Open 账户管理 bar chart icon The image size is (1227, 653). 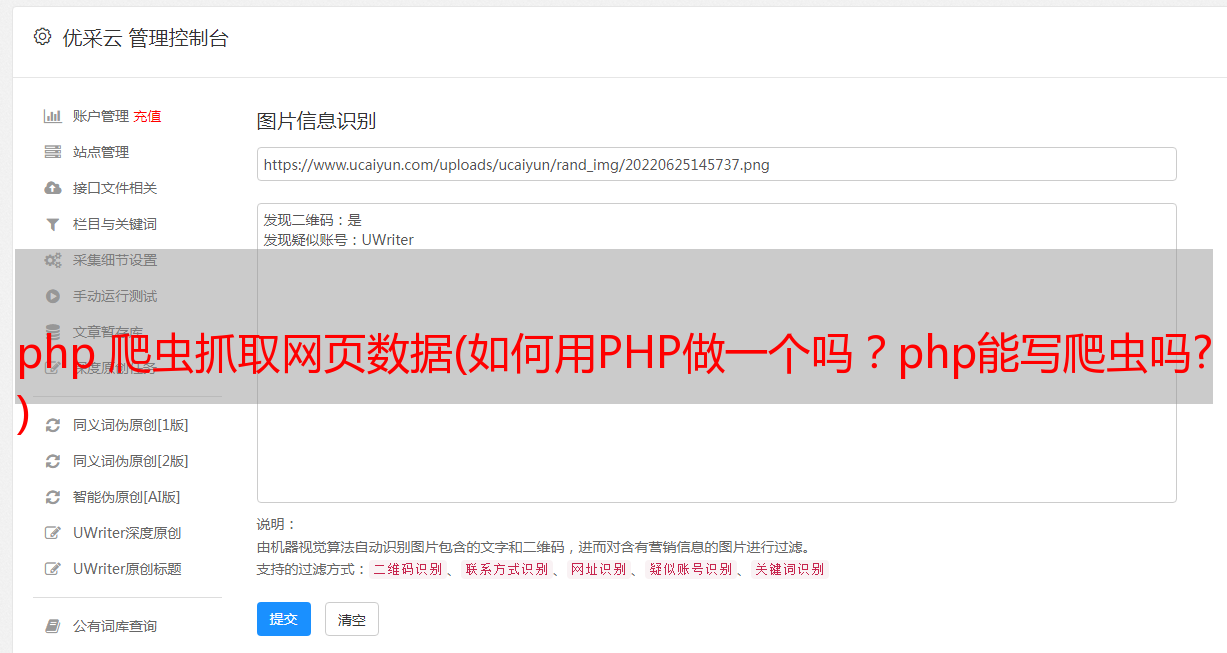click(x=53, y=116)
